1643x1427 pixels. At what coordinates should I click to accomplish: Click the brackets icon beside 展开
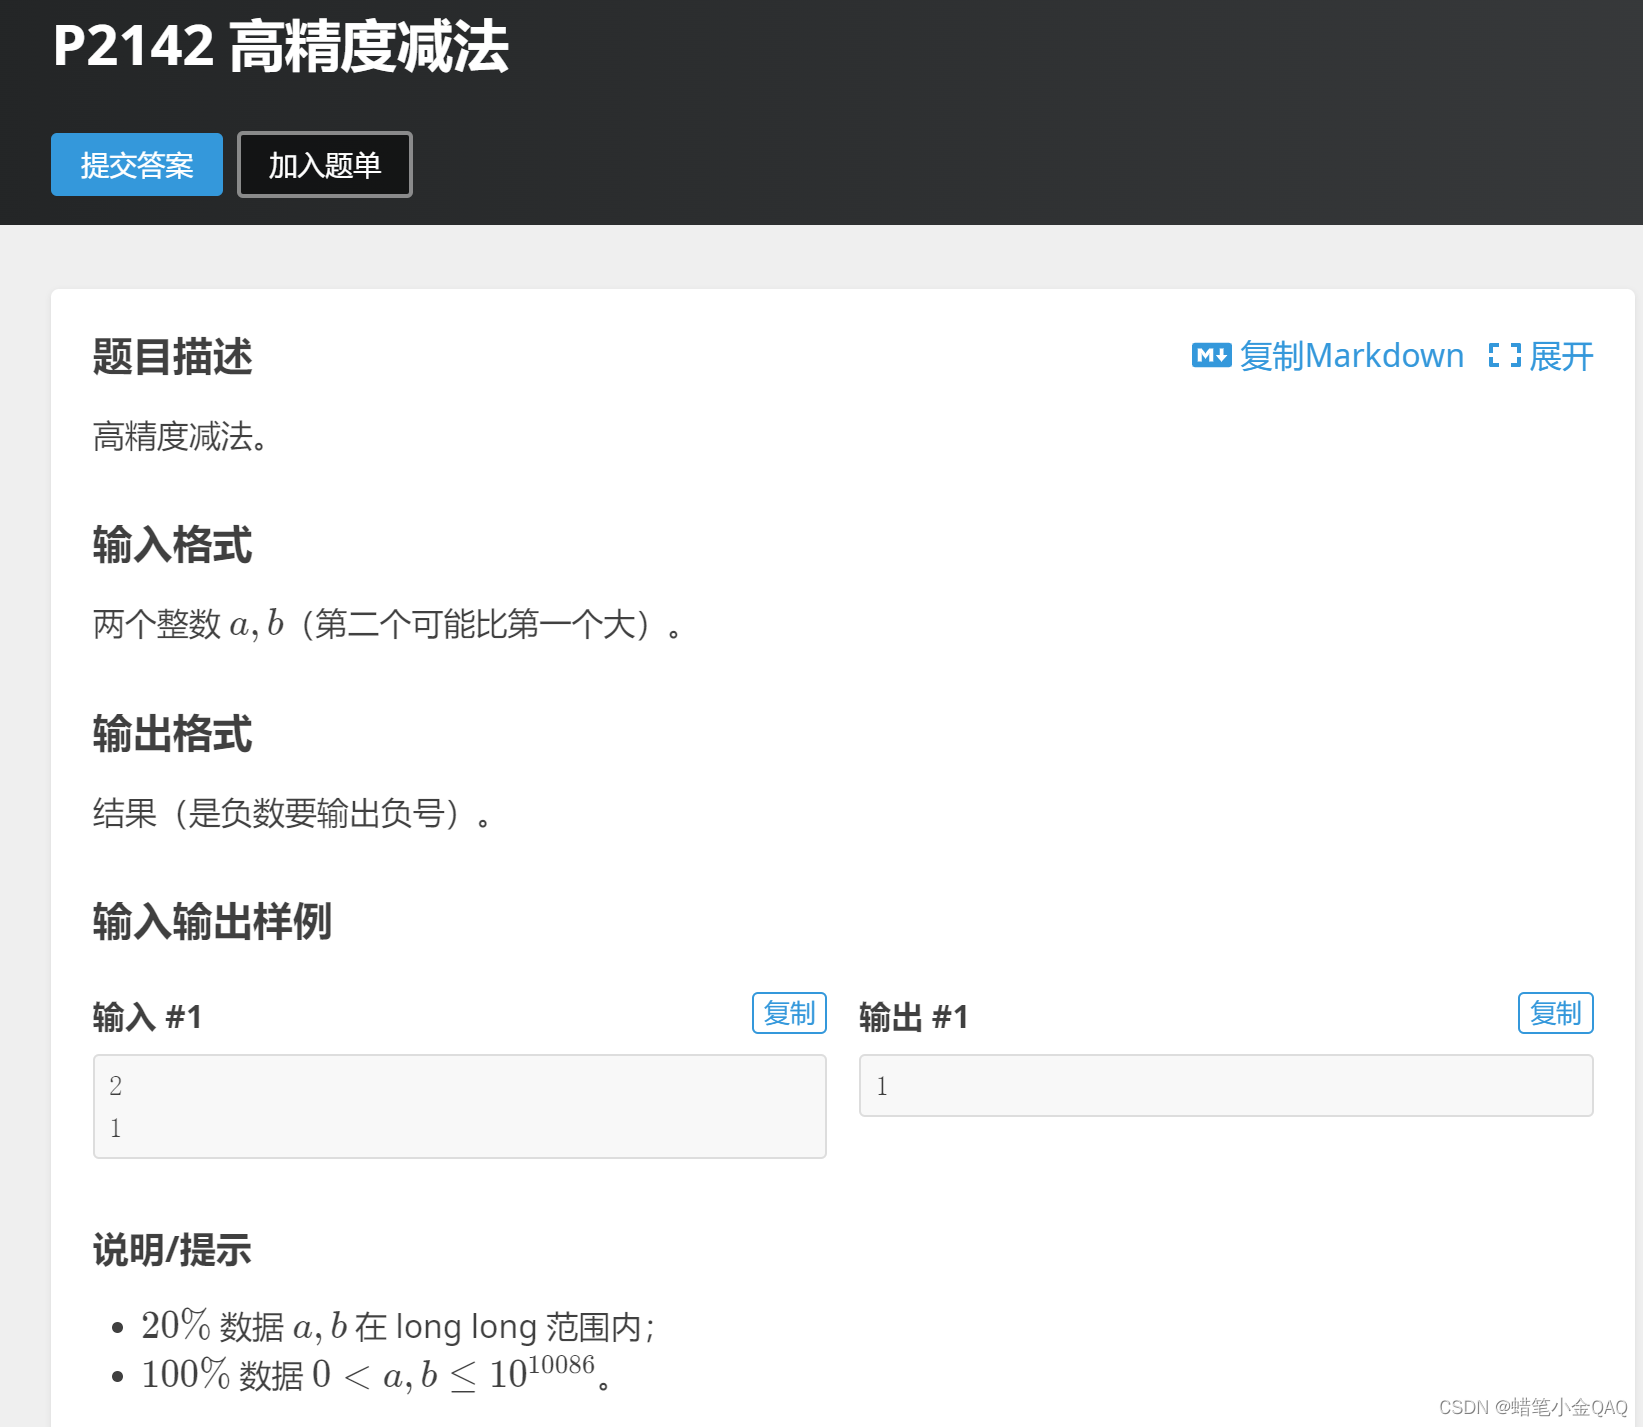(x=1504, y=355)
